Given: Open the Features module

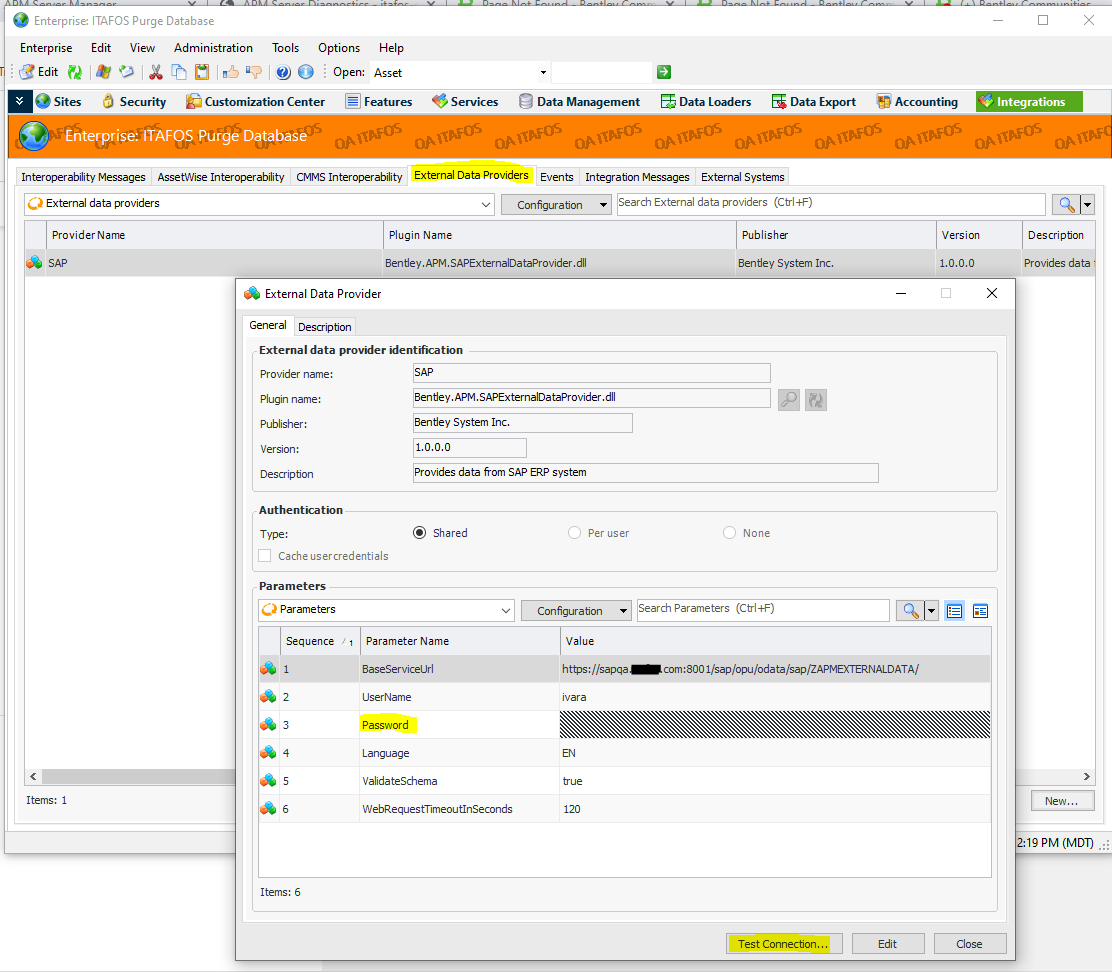Looking at the screenshot, I should pyautogui.click(x=379, y=101).
